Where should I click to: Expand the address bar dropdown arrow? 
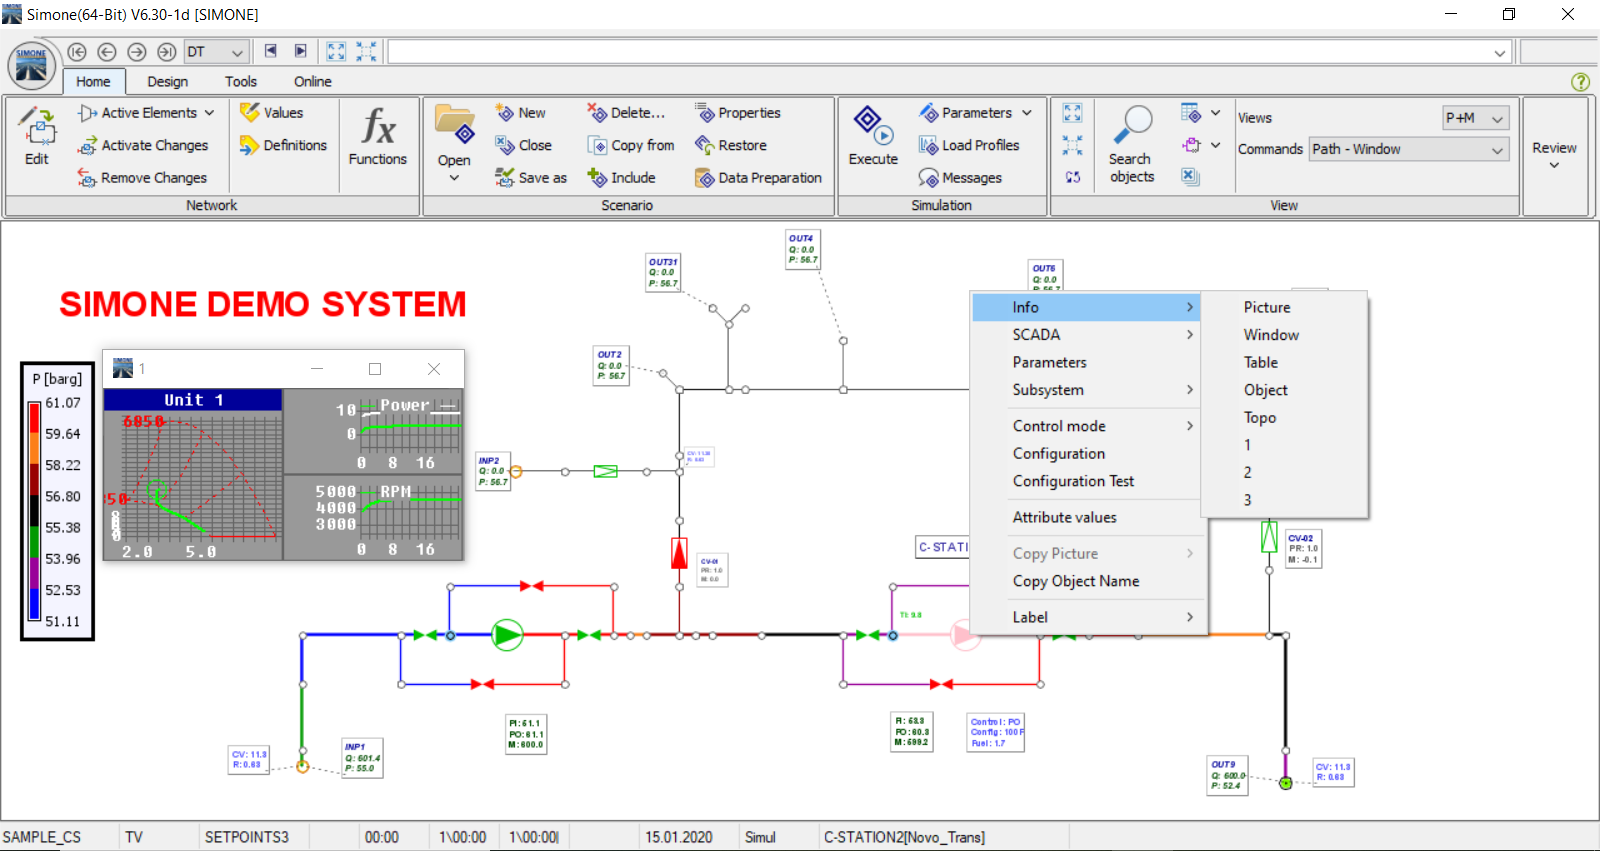[1500, 53]
